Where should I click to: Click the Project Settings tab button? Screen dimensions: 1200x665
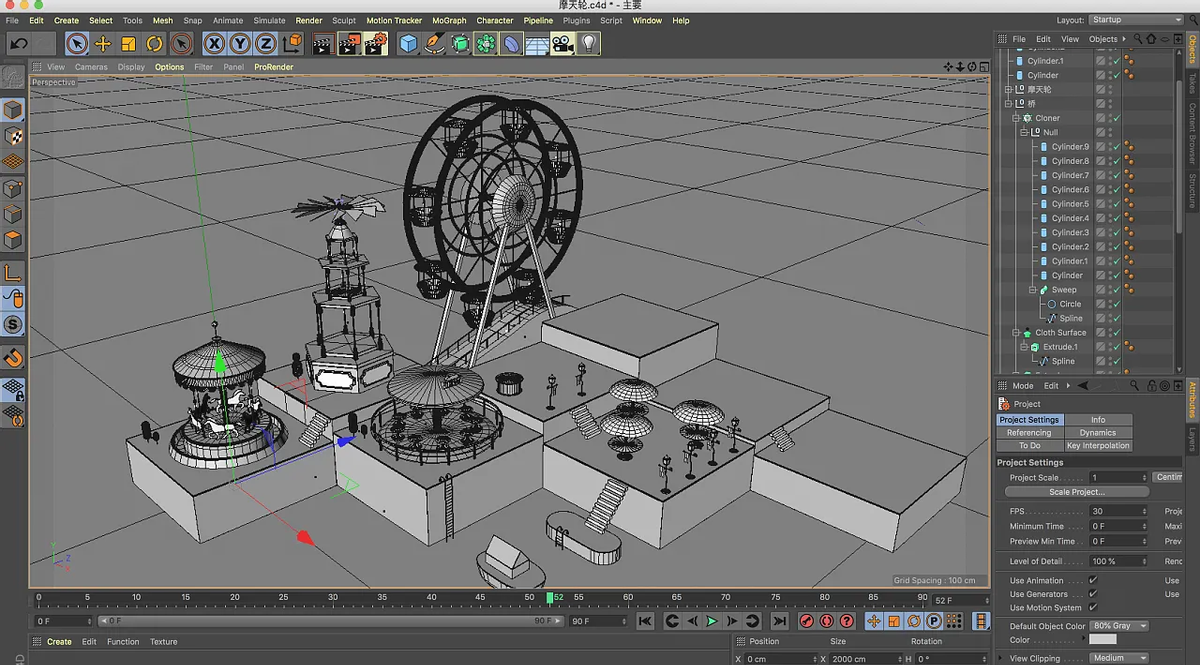pyautogui.click(x=1029, y=420)
